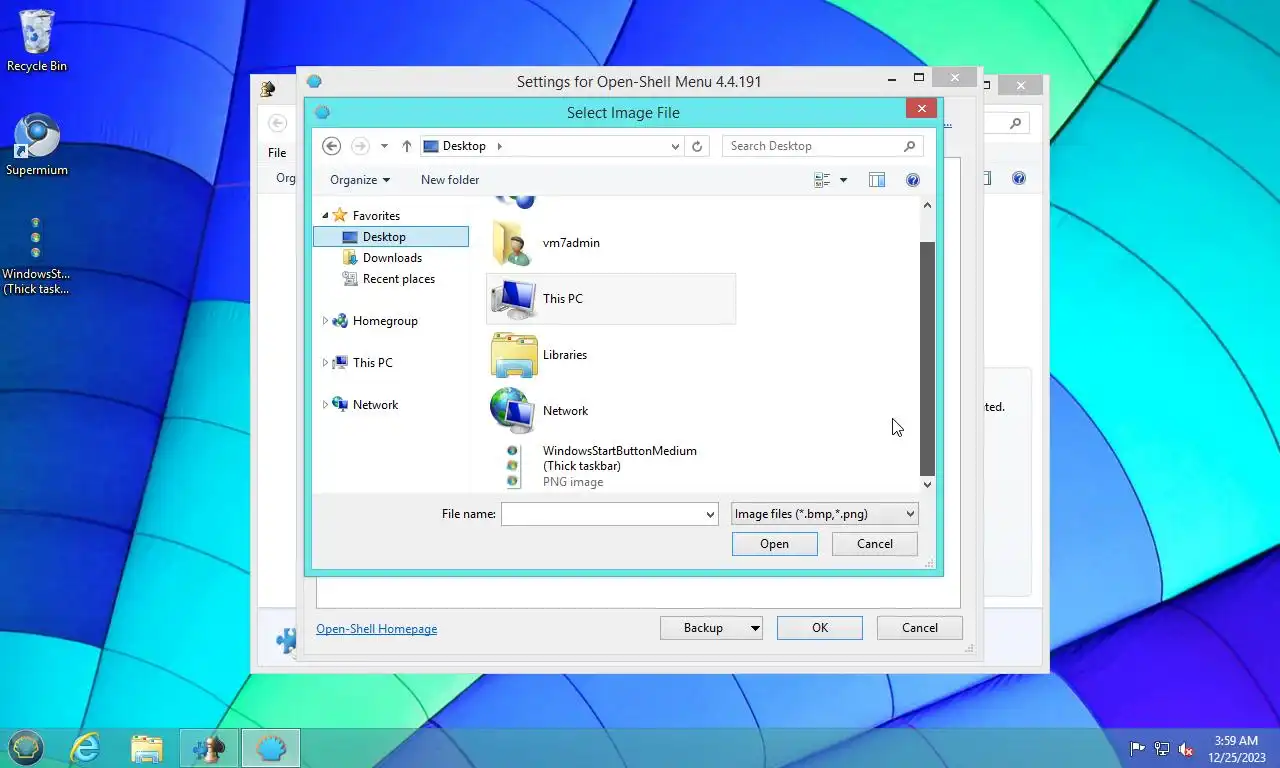Click Cancel in Open-Shell settings window
Image resolution: width=1280 pixels, height=768 pixels.
(x=920, y=628)
